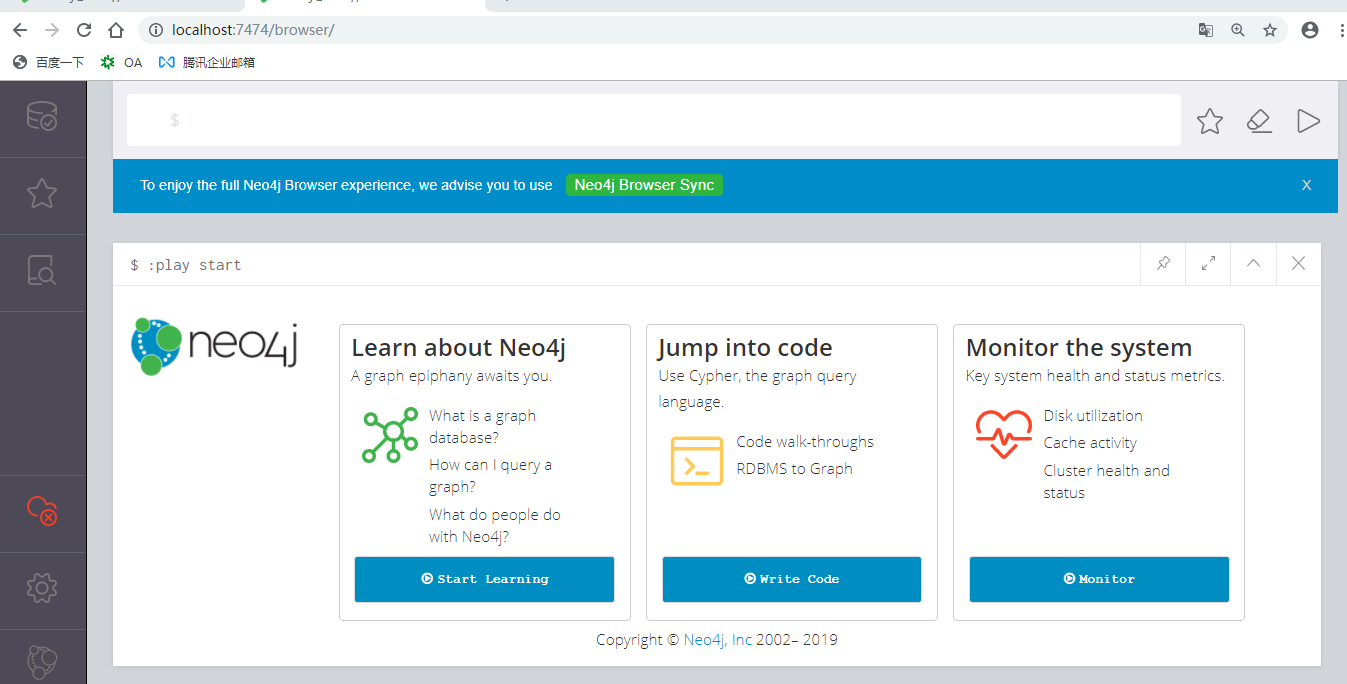Click the 'Jump into code' heading
This screenshot has width=1347, height=684.
click(745, 348)
